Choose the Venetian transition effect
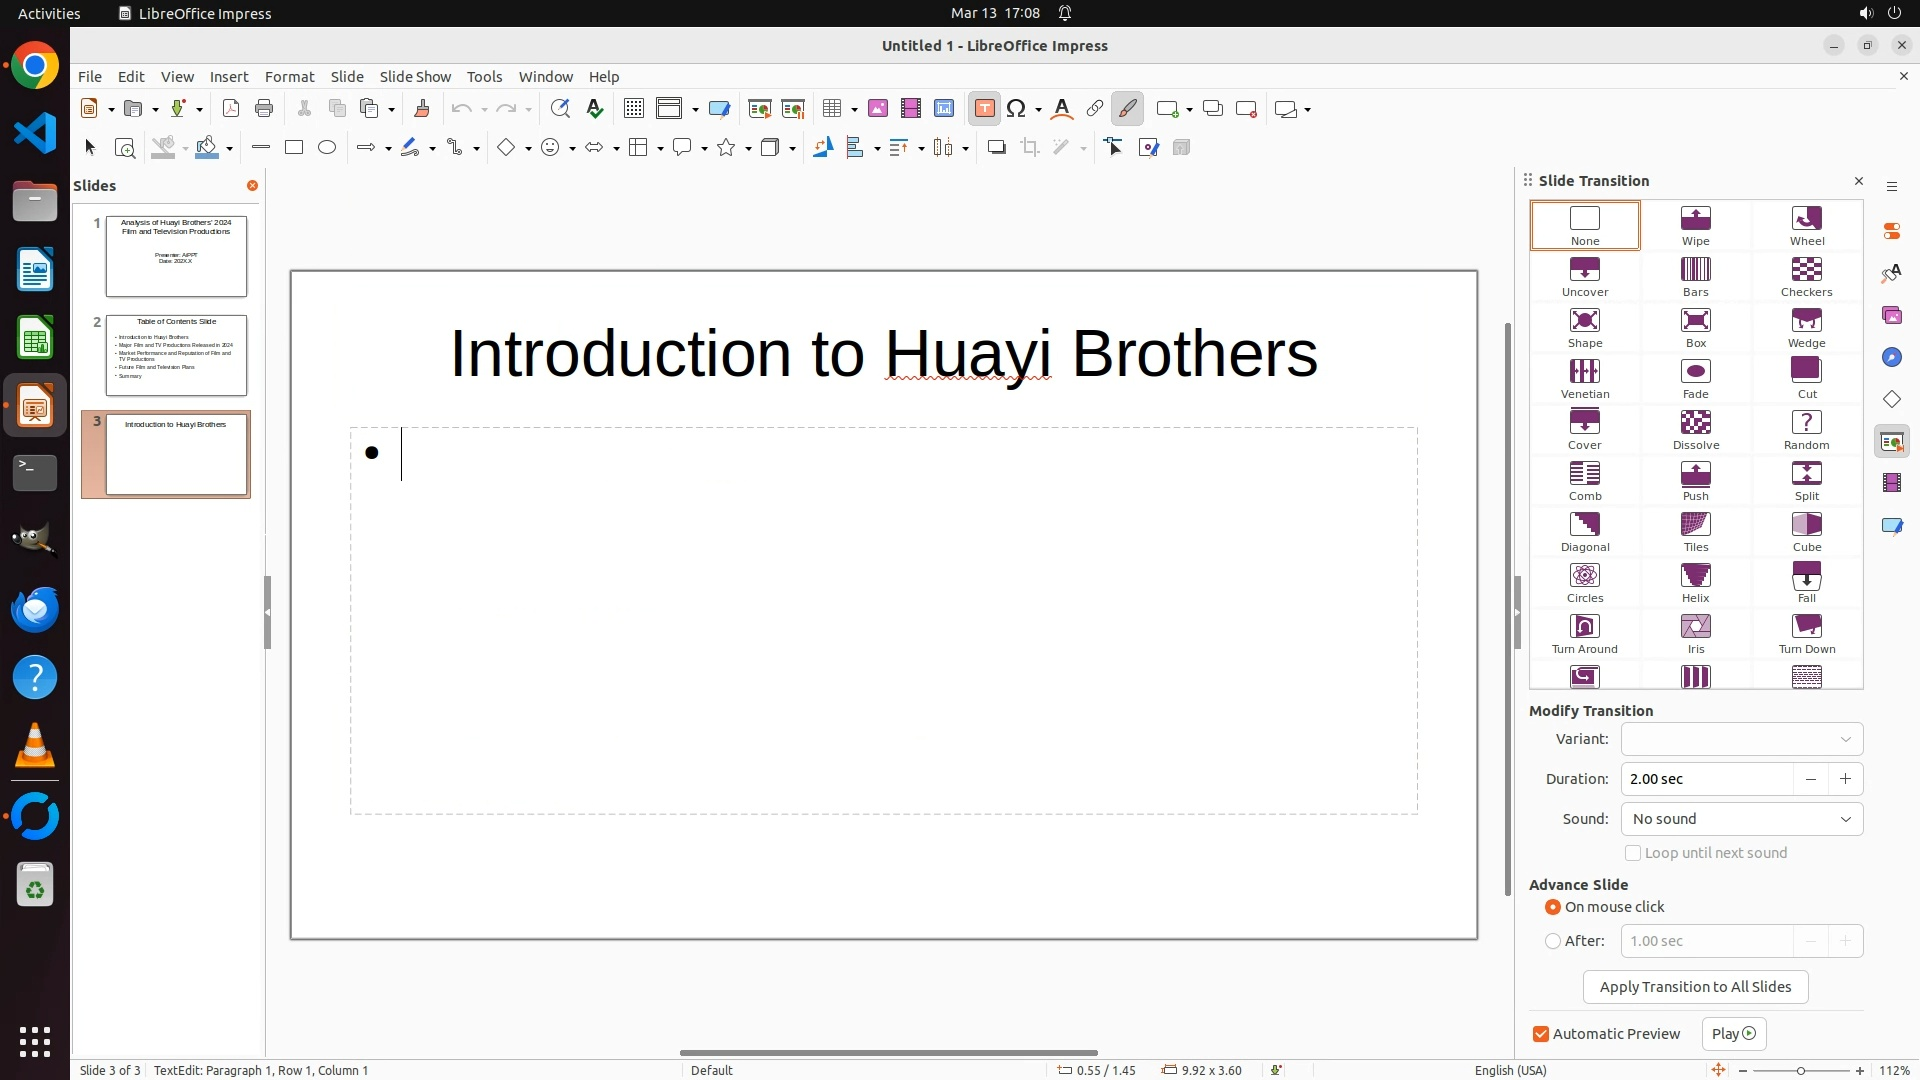Viewport: 1920px width, 1080px height. click(x=1584, y=379)
